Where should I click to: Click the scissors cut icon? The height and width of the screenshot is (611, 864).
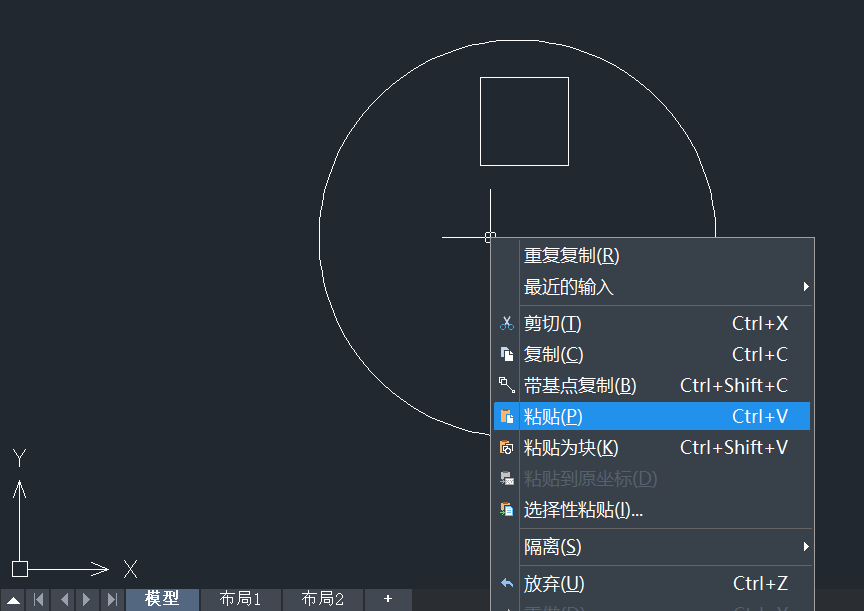coord(506,323)
